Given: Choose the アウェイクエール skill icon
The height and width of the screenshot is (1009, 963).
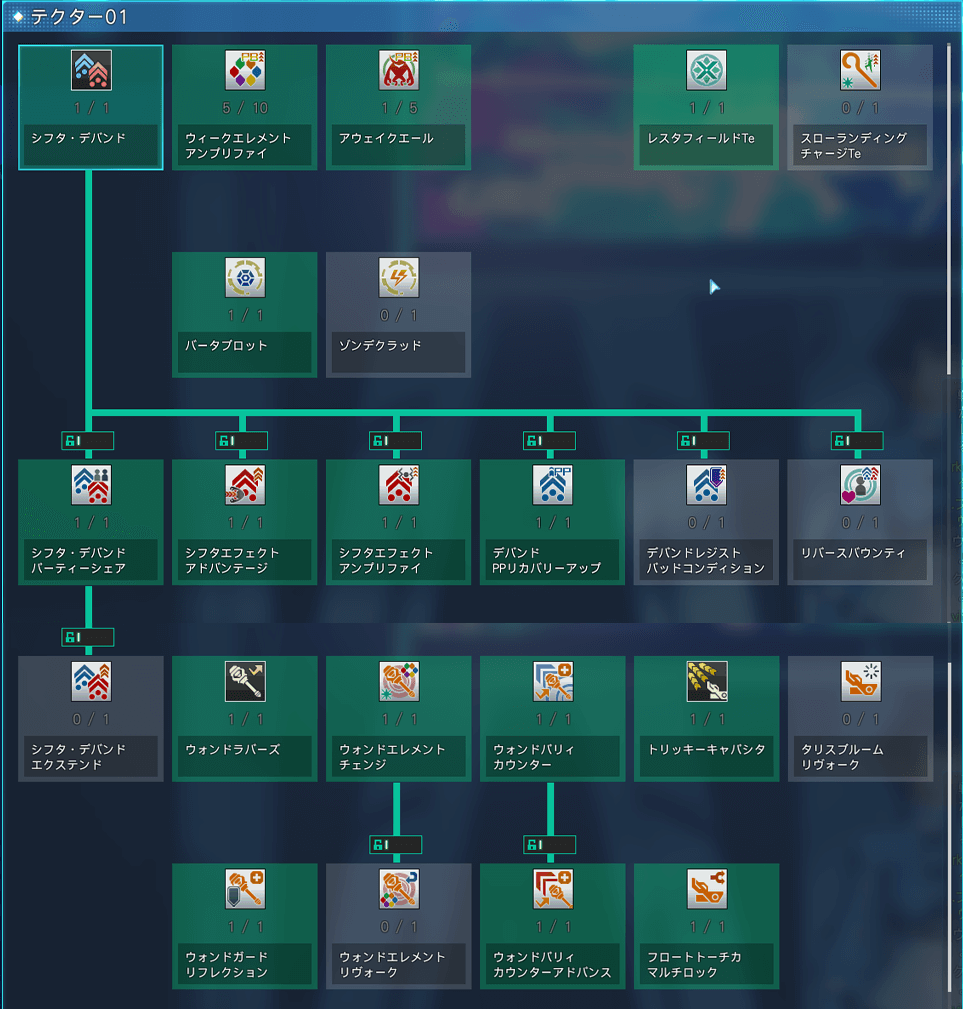Looking at the screenshot, I should coord(399,71).
